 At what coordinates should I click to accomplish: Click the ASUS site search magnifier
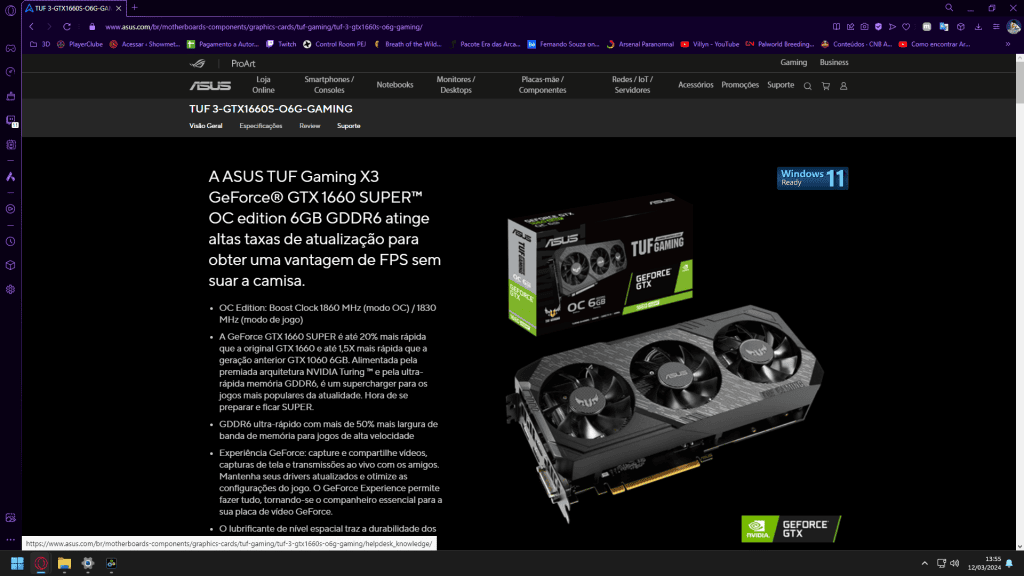tap(807, 86)
